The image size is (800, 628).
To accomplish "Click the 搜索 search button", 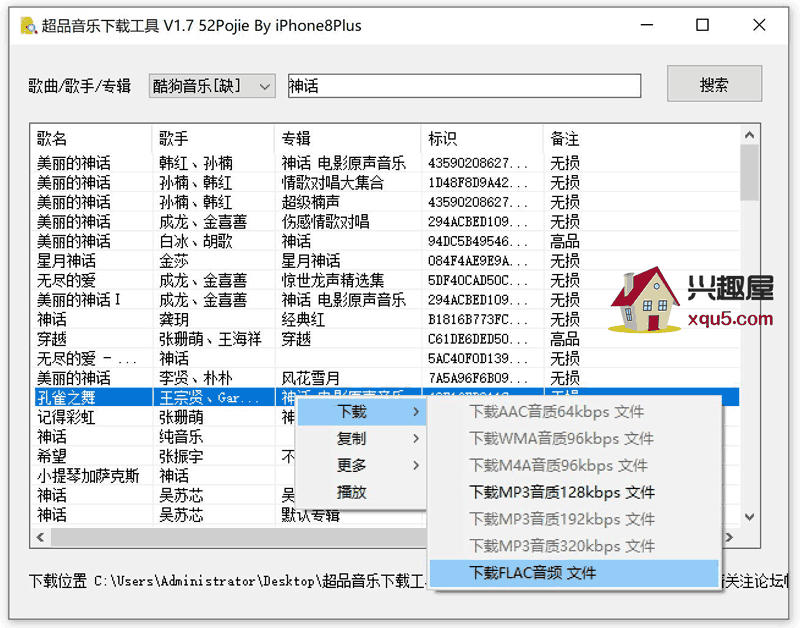I will click(x=714, y=84).
